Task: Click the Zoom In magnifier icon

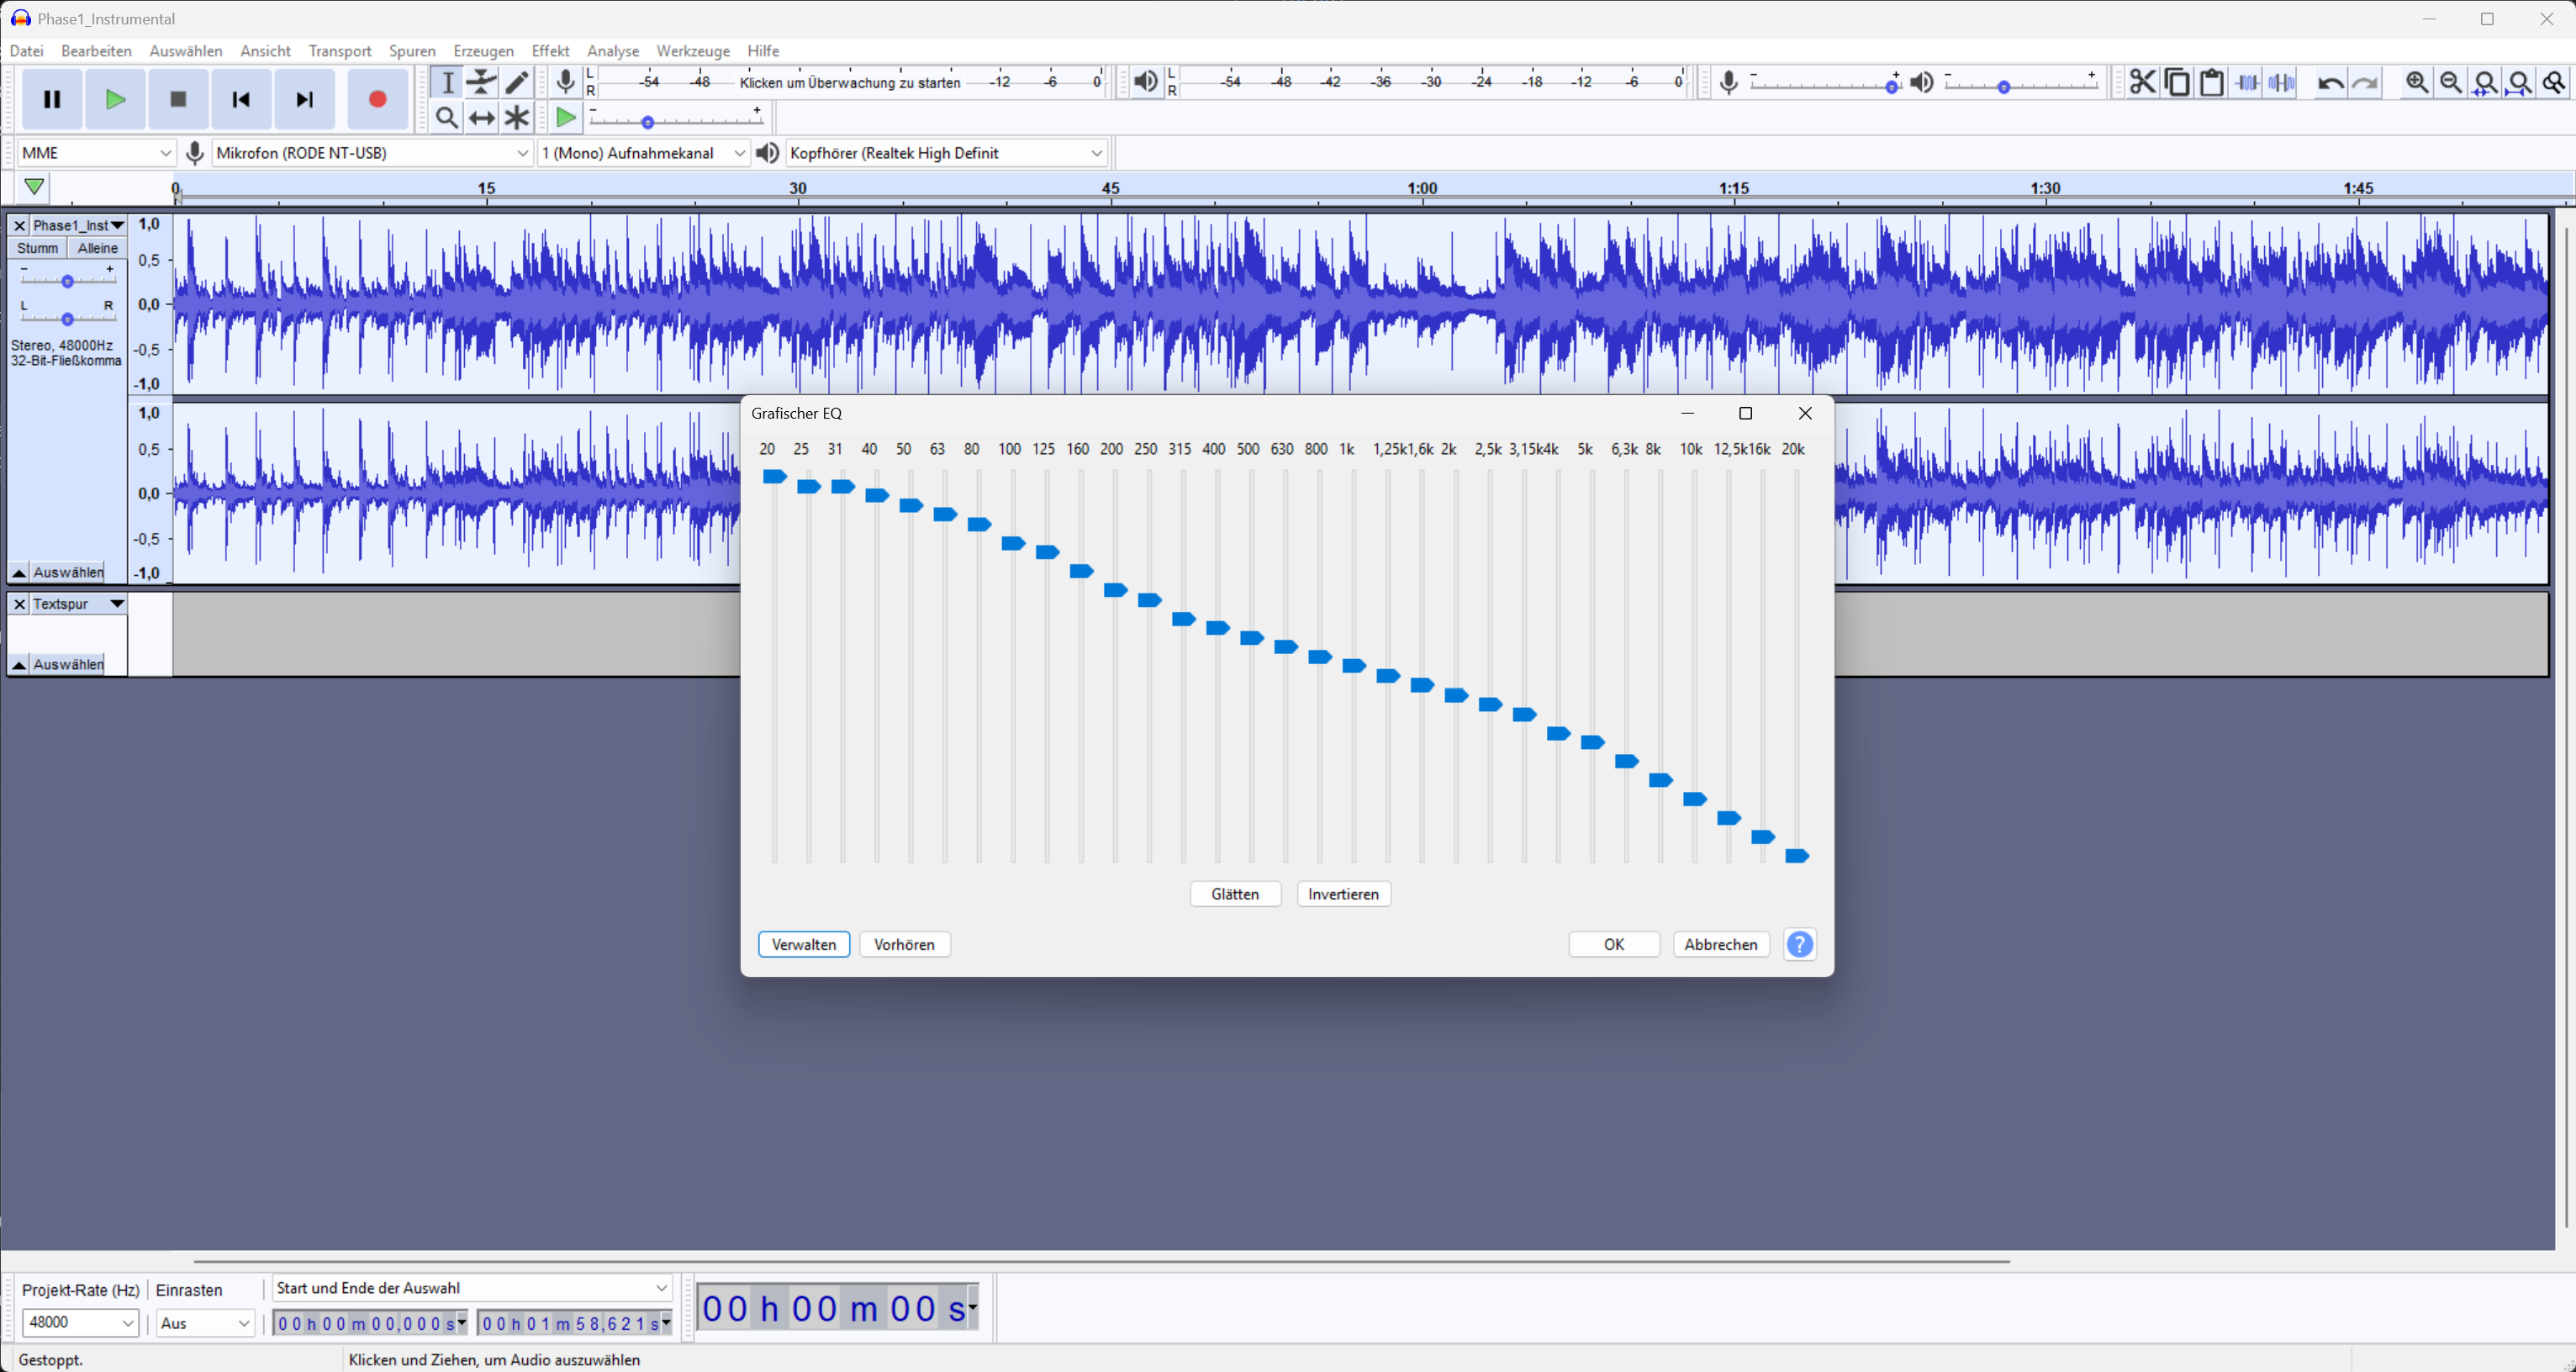Action: pyautogui.click(x=2417, y=83)
